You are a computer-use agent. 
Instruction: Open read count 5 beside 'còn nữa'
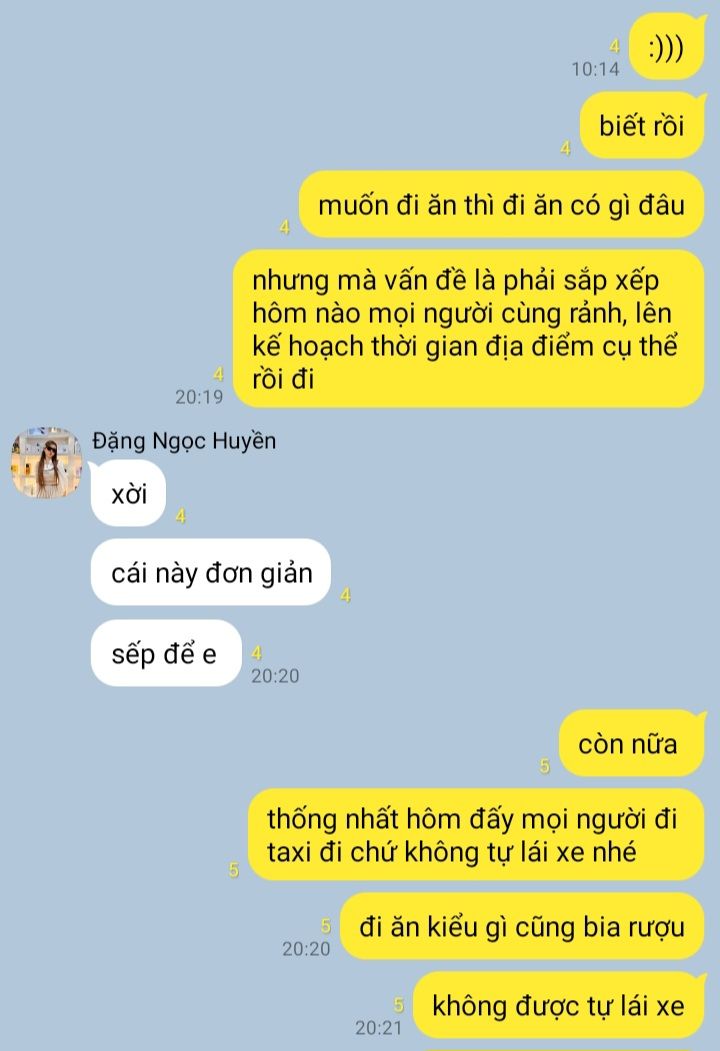click(544, 765)
